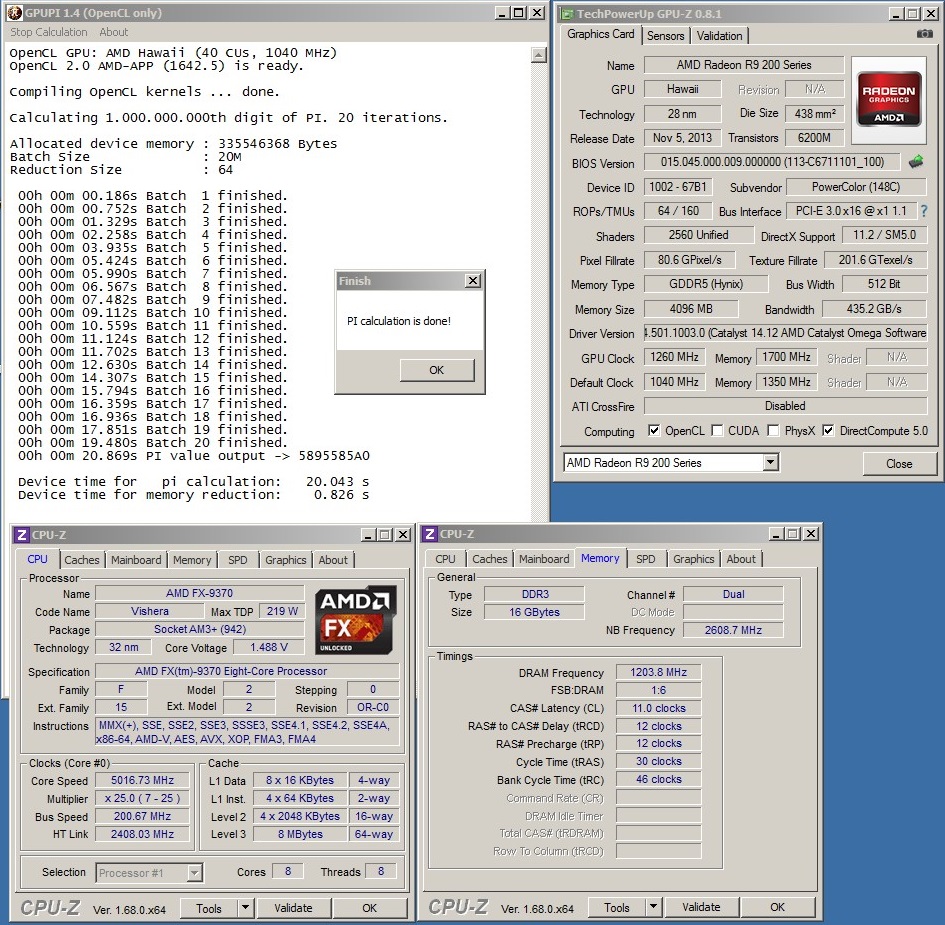Click OK in the right CPU-Z window
The height and width of the screenshot is (925, 945).
pos(777,906)
